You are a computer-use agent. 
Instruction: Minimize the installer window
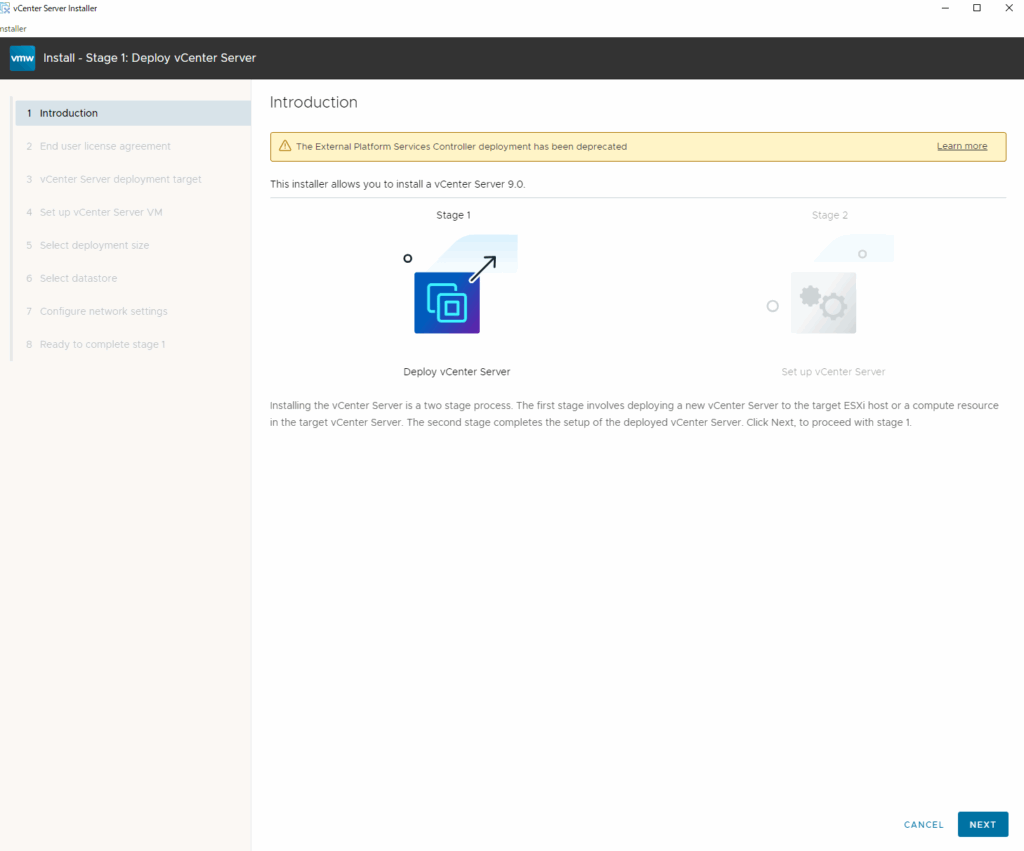(x=944, y=8)
